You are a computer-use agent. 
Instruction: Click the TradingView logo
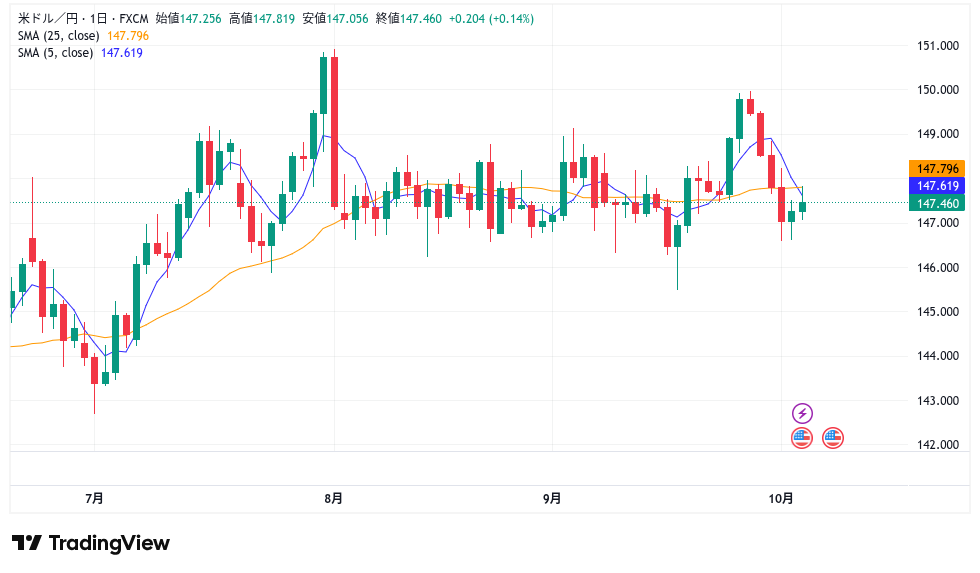point(91,543)
